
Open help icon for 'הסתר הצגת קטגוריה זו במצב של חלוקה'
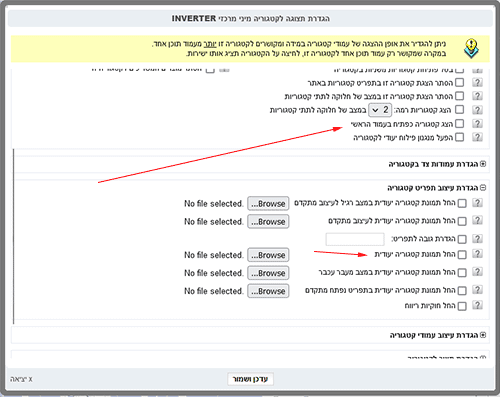pyautogui.click(x=477, y=96)
